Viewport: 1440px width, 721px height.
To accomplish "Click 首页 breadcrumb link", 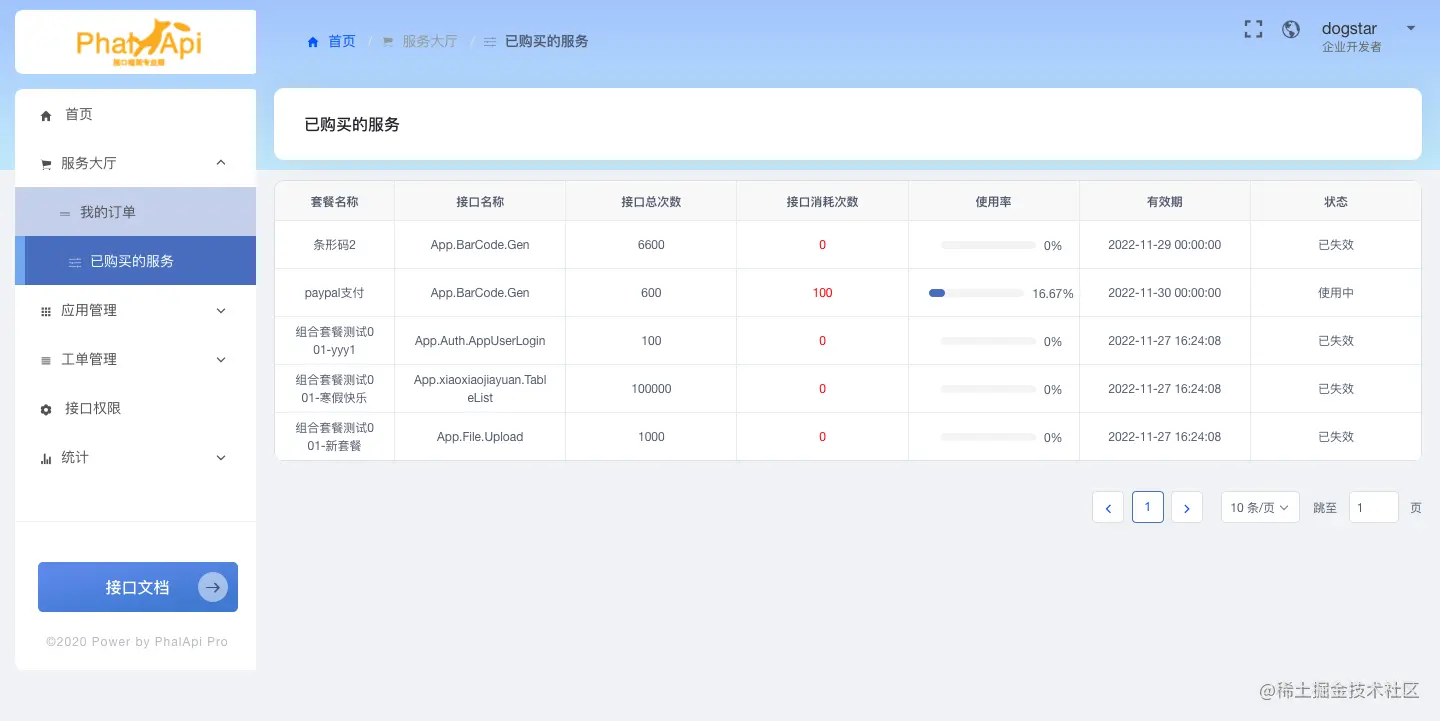I will 342,41.
